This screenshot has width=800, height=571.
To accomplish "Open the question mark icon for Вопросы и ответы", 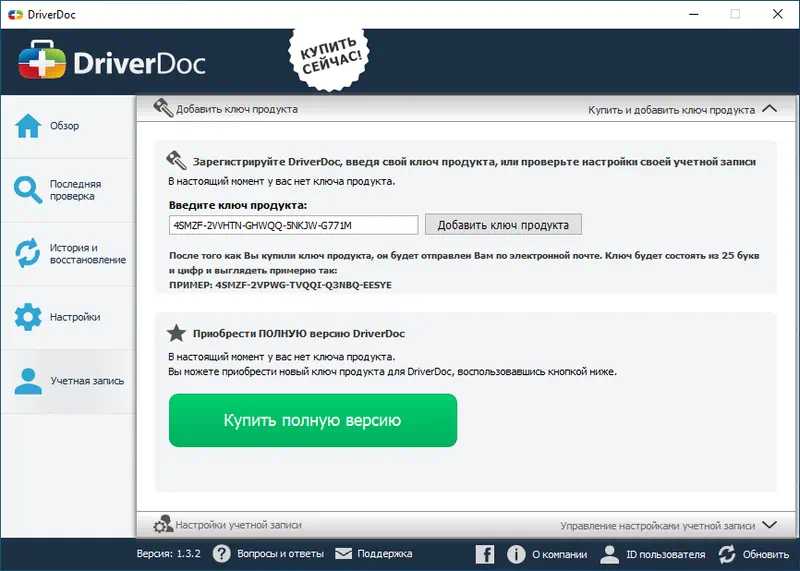I will (221, 554).
